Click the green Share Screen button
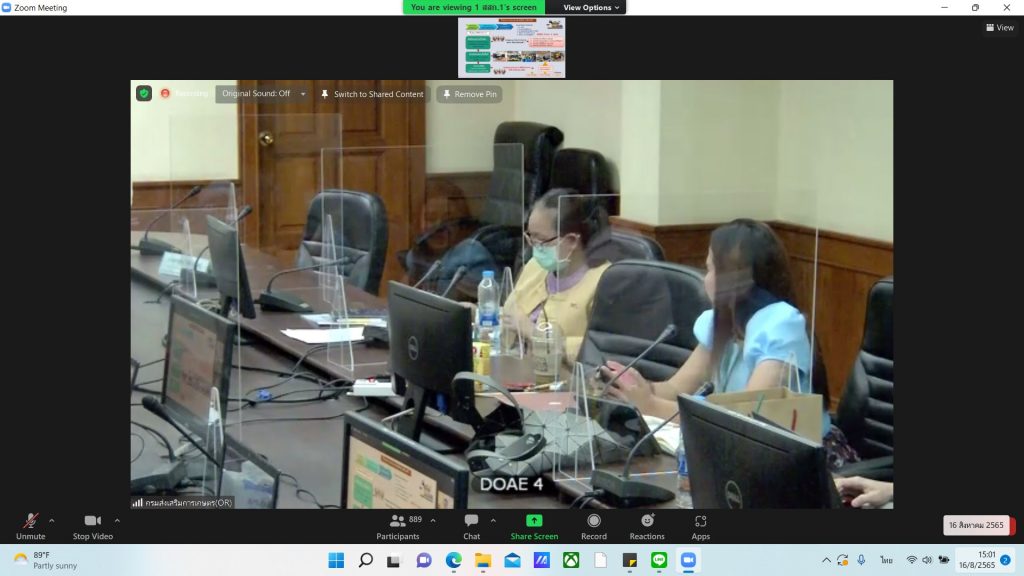This screenshot has width=1024, height=576. click(x=534, y=526)
